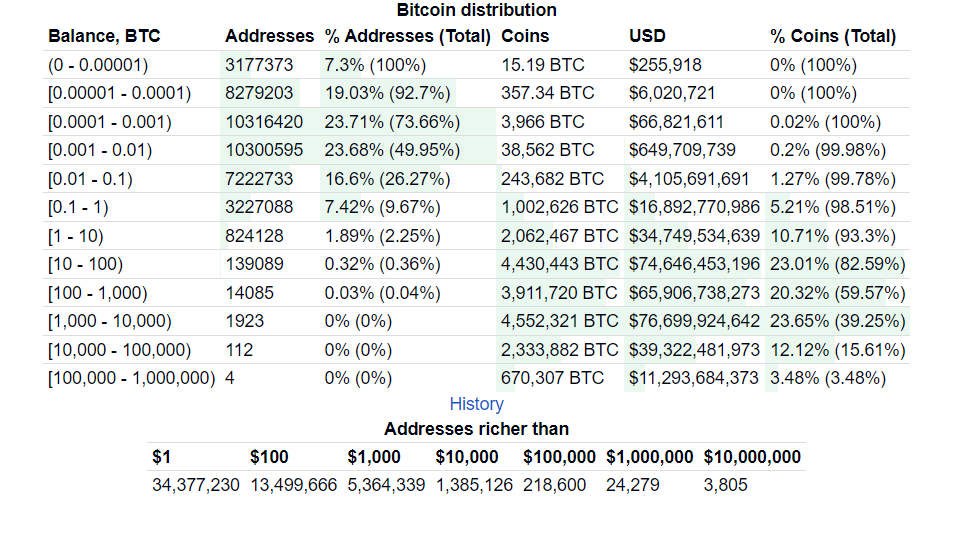Image resolution: width=953 pixels, height=541 pixels.
Task: Select the '$1,000,000' column header
Action: (649, 457)
